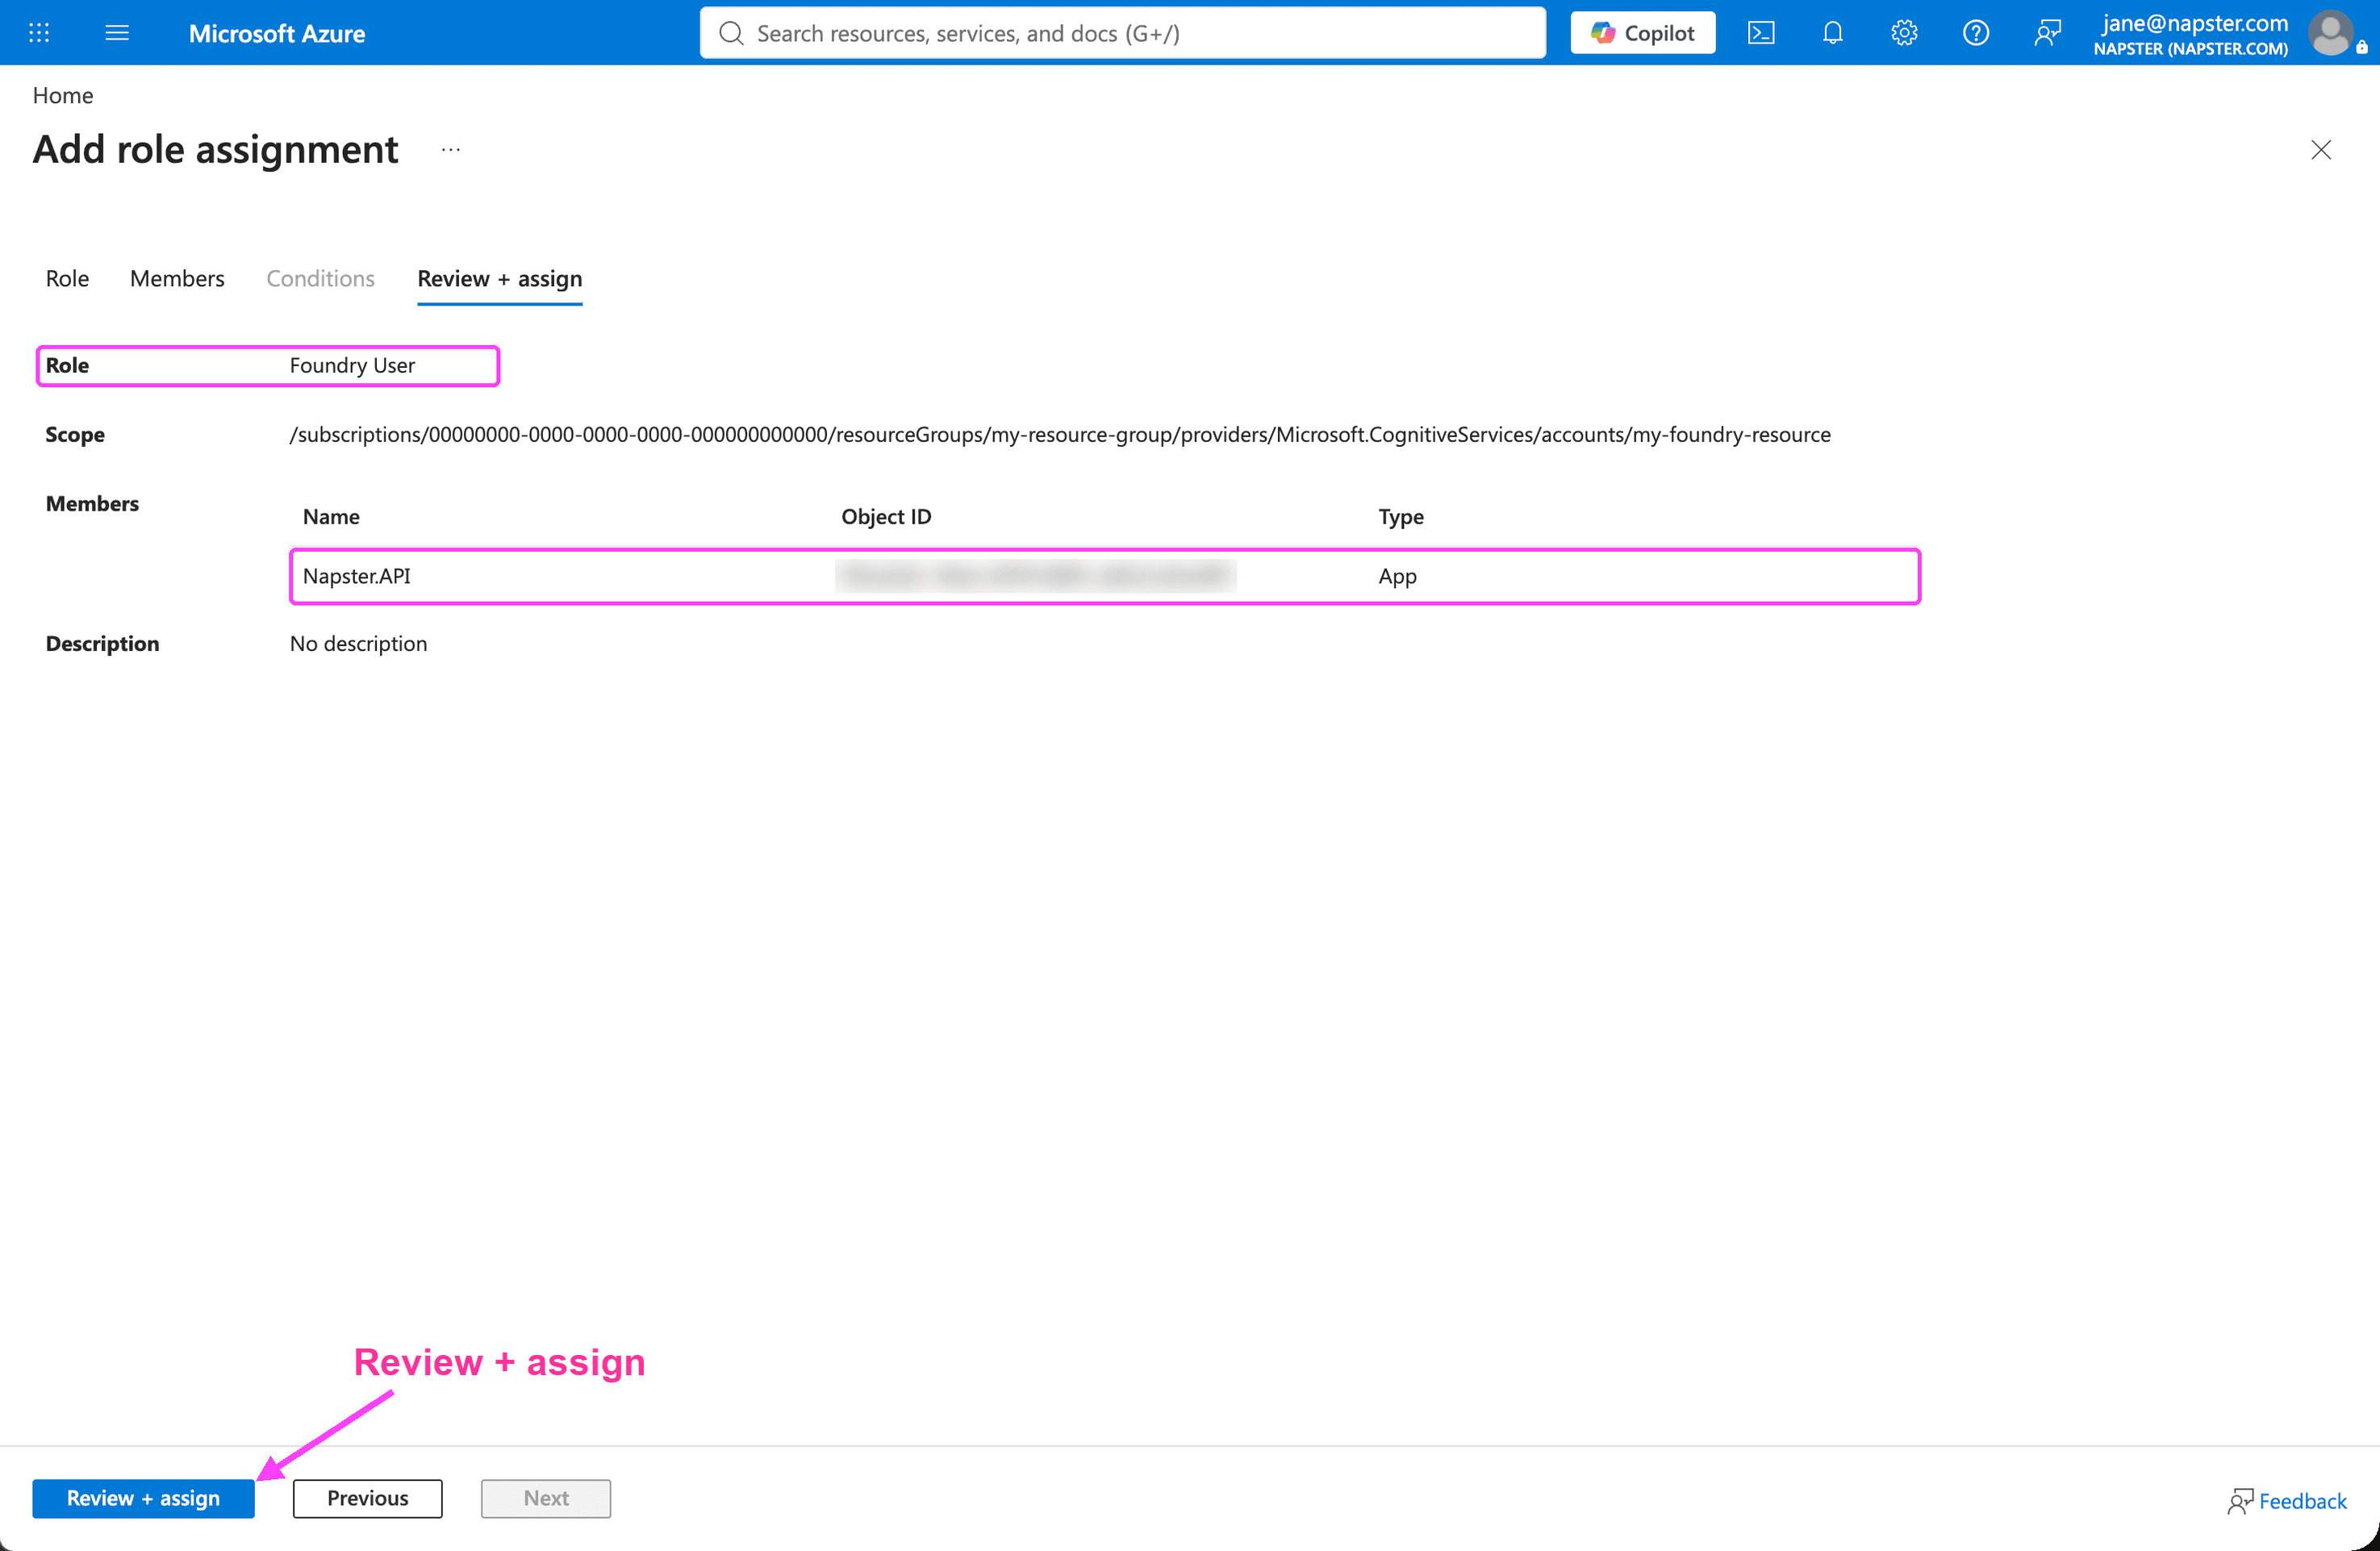2380x1551 pixels.
Task: Click the Foundry User role value
Action: click(x=352, y=365)
